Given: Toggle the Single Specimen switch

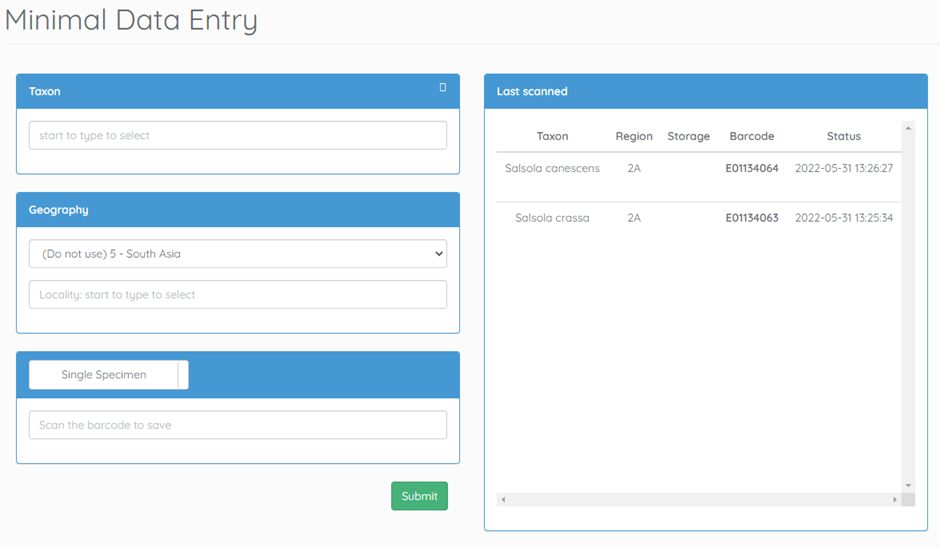Looking at the screenshot, I should (x=109, y=375).
